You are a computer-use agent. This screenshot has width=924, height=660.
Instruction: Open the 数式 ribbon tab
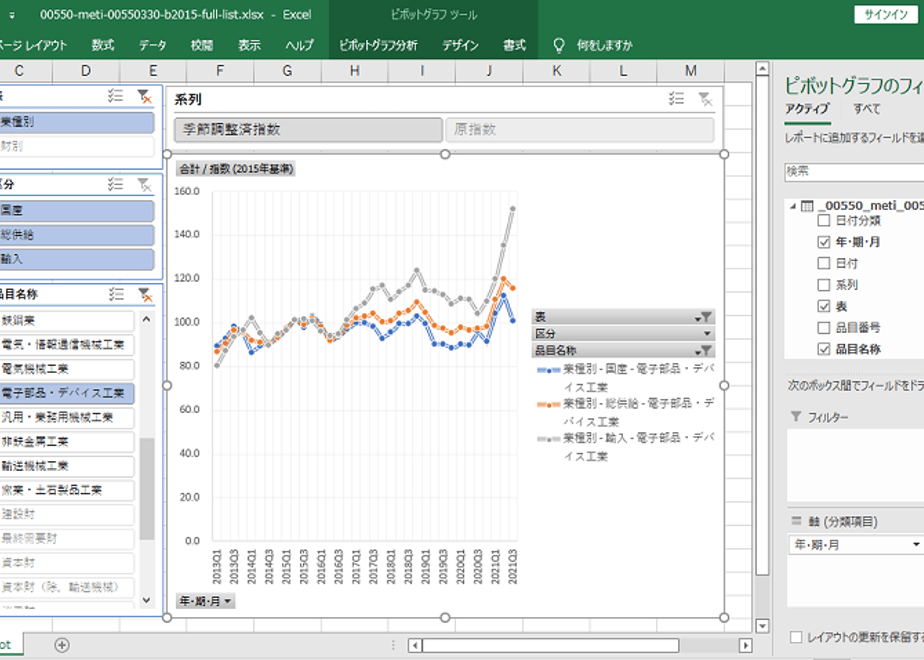[103, 45]
